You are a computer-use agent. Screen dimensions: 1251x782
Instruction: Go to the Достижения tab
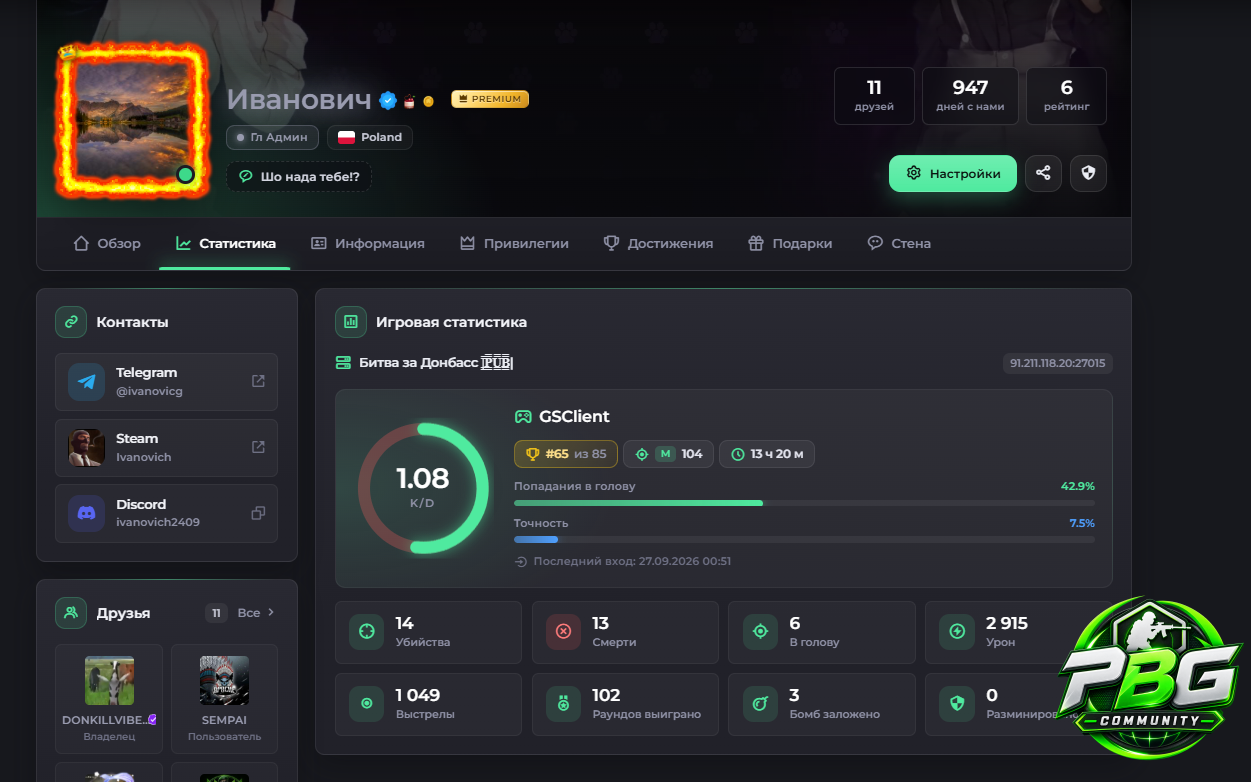tap(658, 243)
